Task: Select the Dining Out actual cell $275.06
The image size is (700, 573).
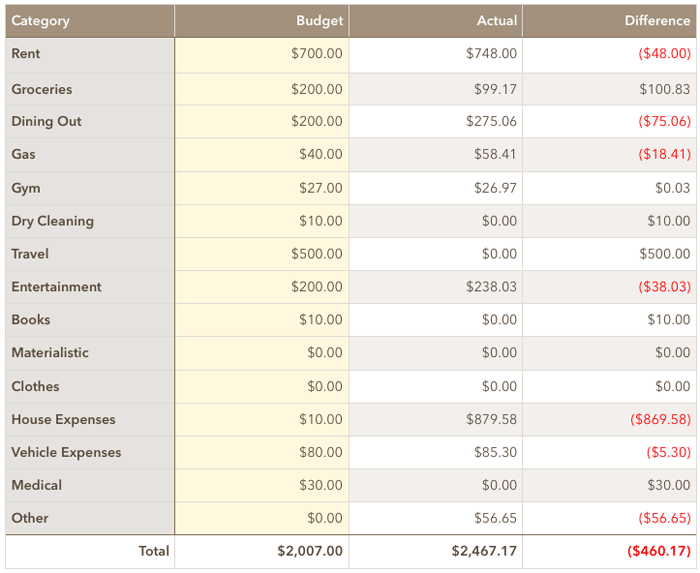Action: [436, 121]
